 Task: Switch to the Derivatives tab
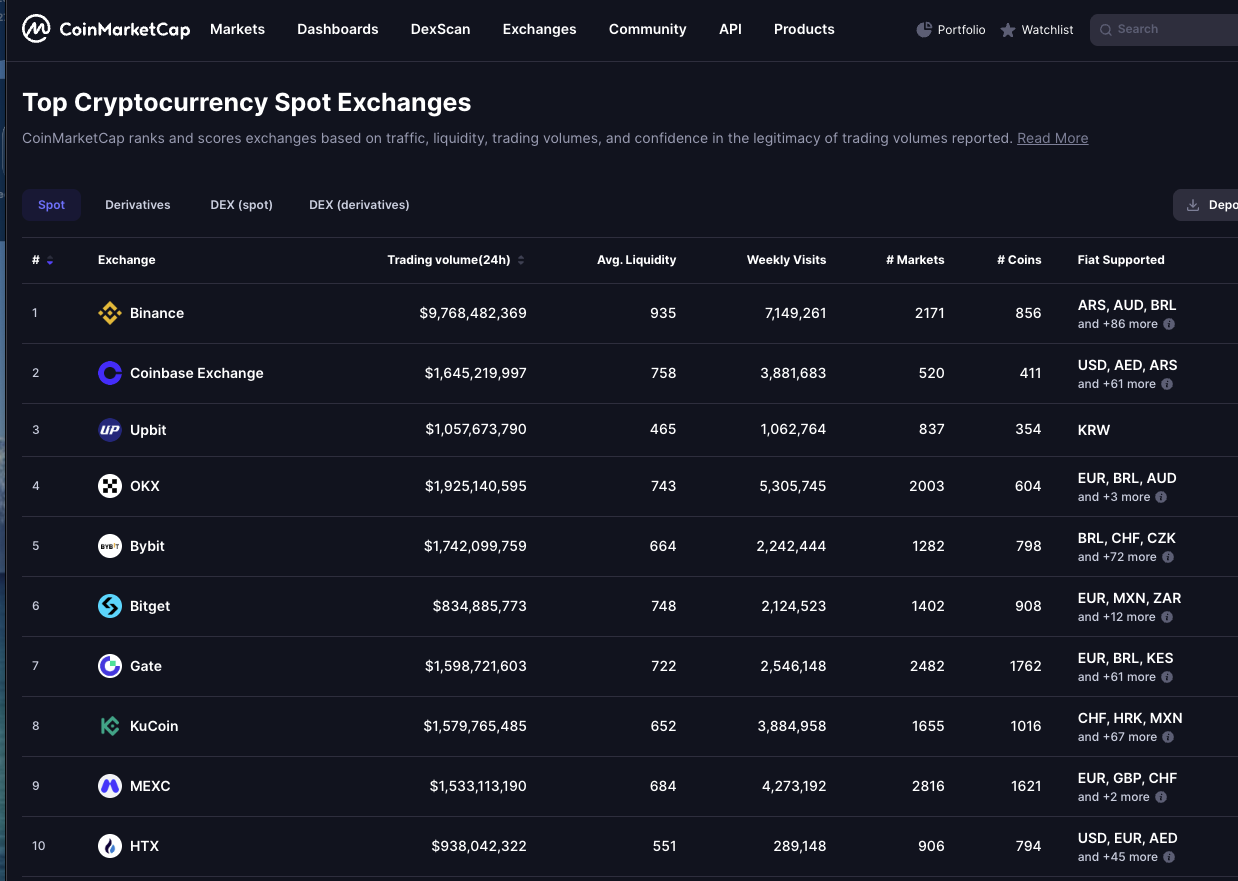(x=138, y=205)
